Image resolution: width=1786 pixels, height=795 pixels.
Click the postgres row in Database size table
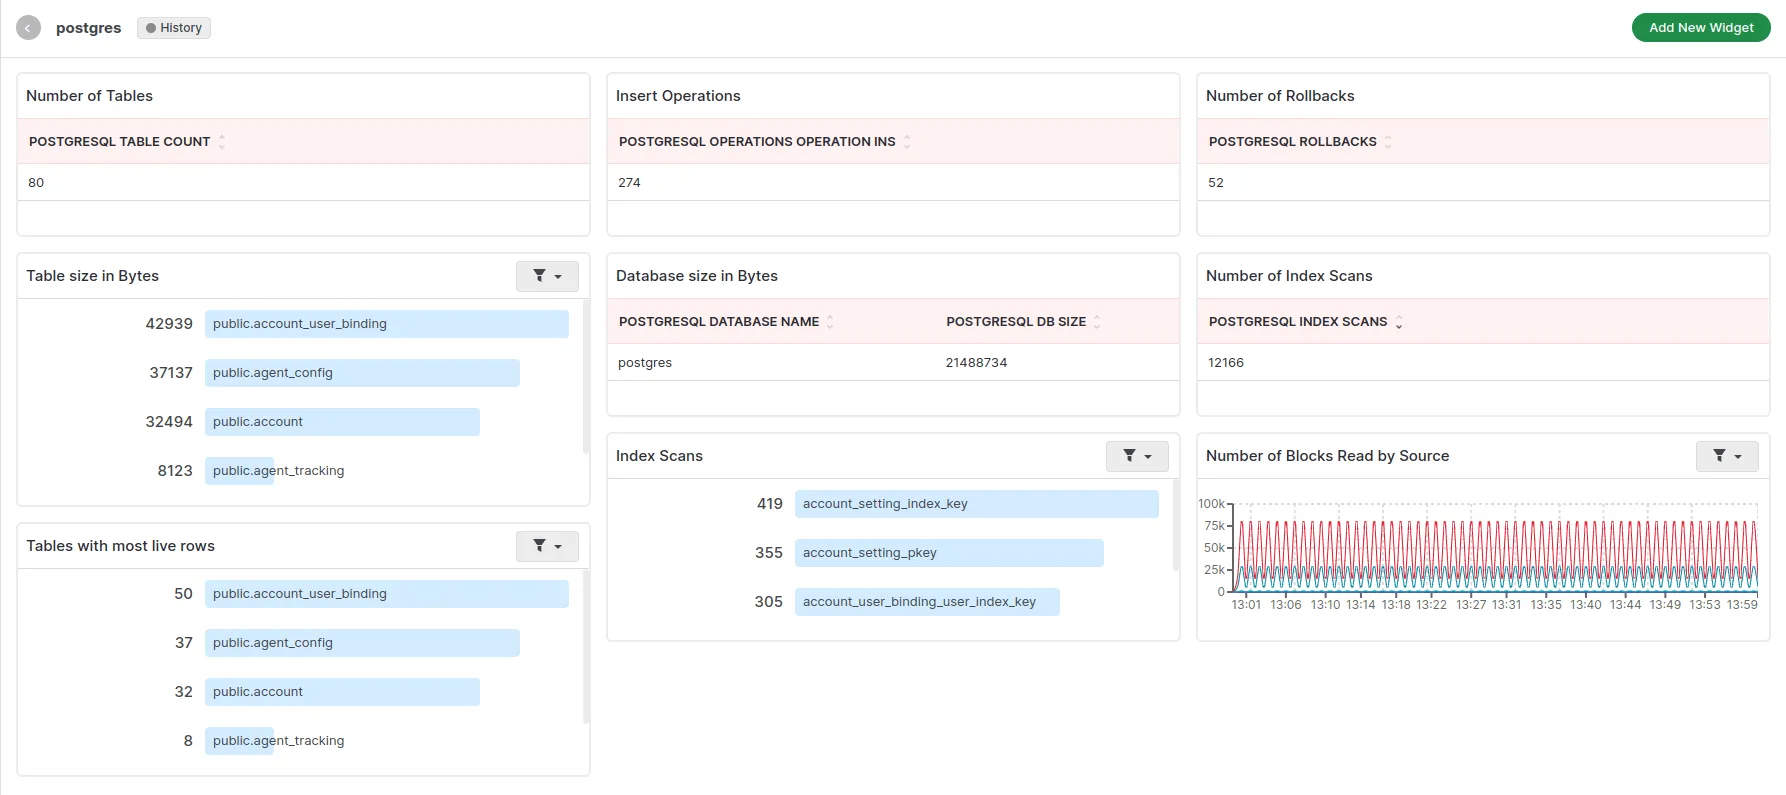pos(892,363)
